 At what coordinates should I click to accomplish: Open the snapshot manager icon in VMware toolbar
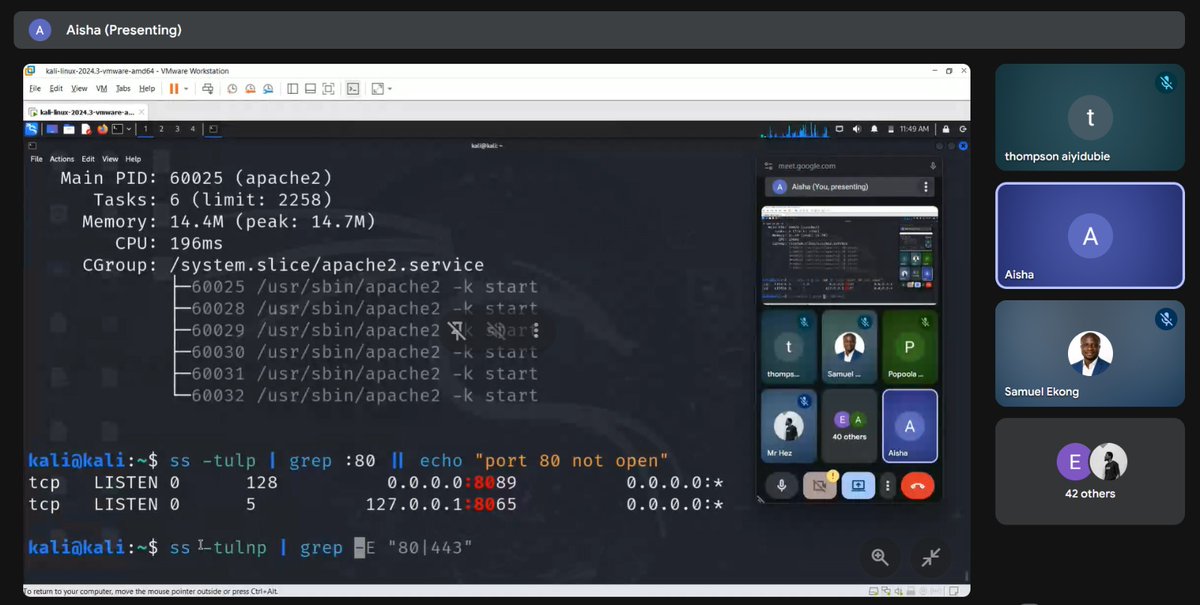click(268, 89)
